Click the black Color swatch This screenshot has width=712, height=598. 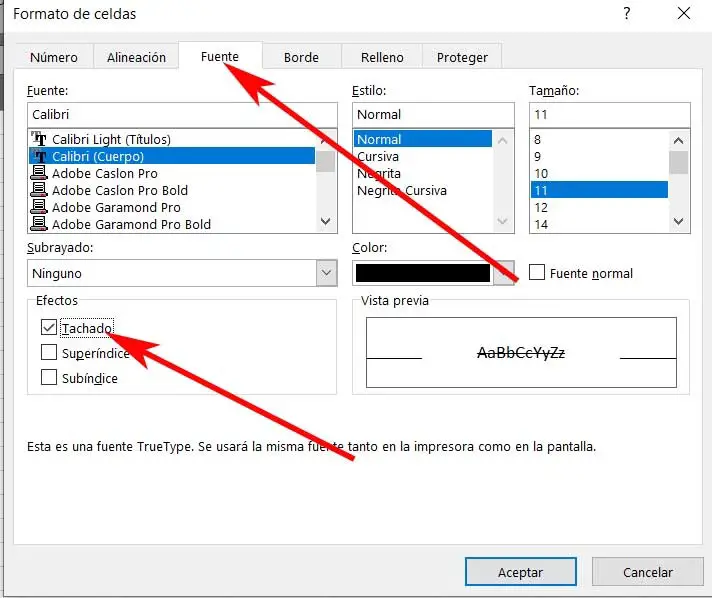coord(423,273)
